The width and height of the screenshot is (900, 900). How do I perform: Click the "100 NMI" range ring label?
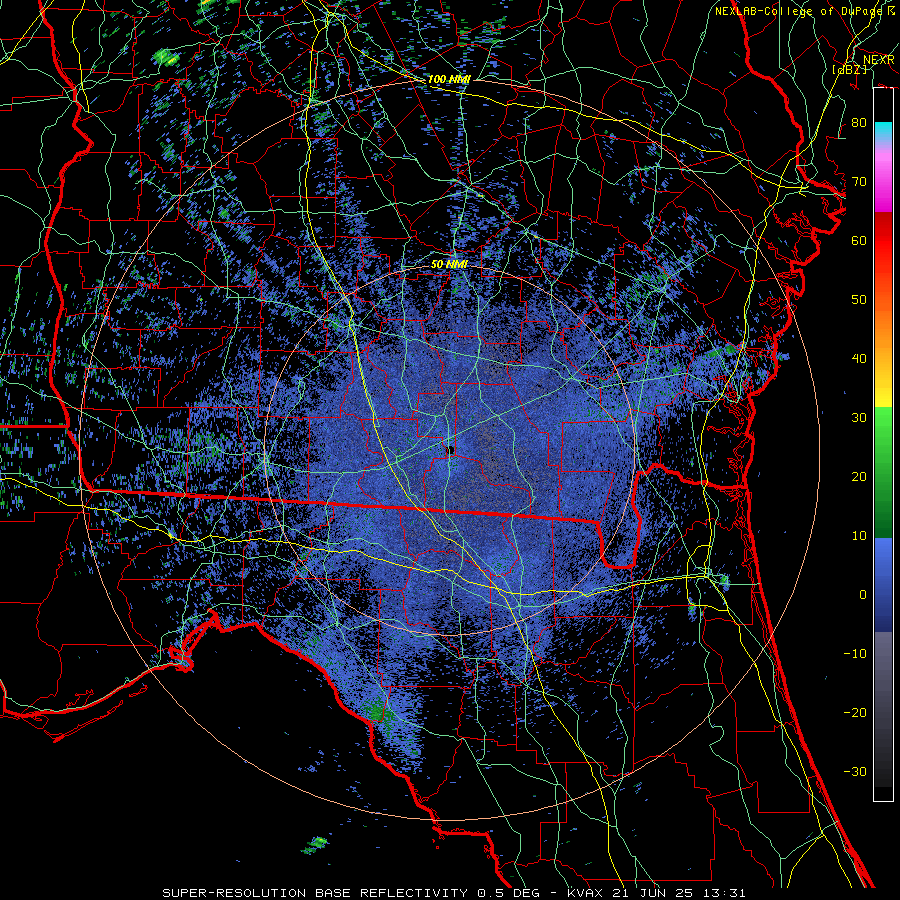point(449,79)
